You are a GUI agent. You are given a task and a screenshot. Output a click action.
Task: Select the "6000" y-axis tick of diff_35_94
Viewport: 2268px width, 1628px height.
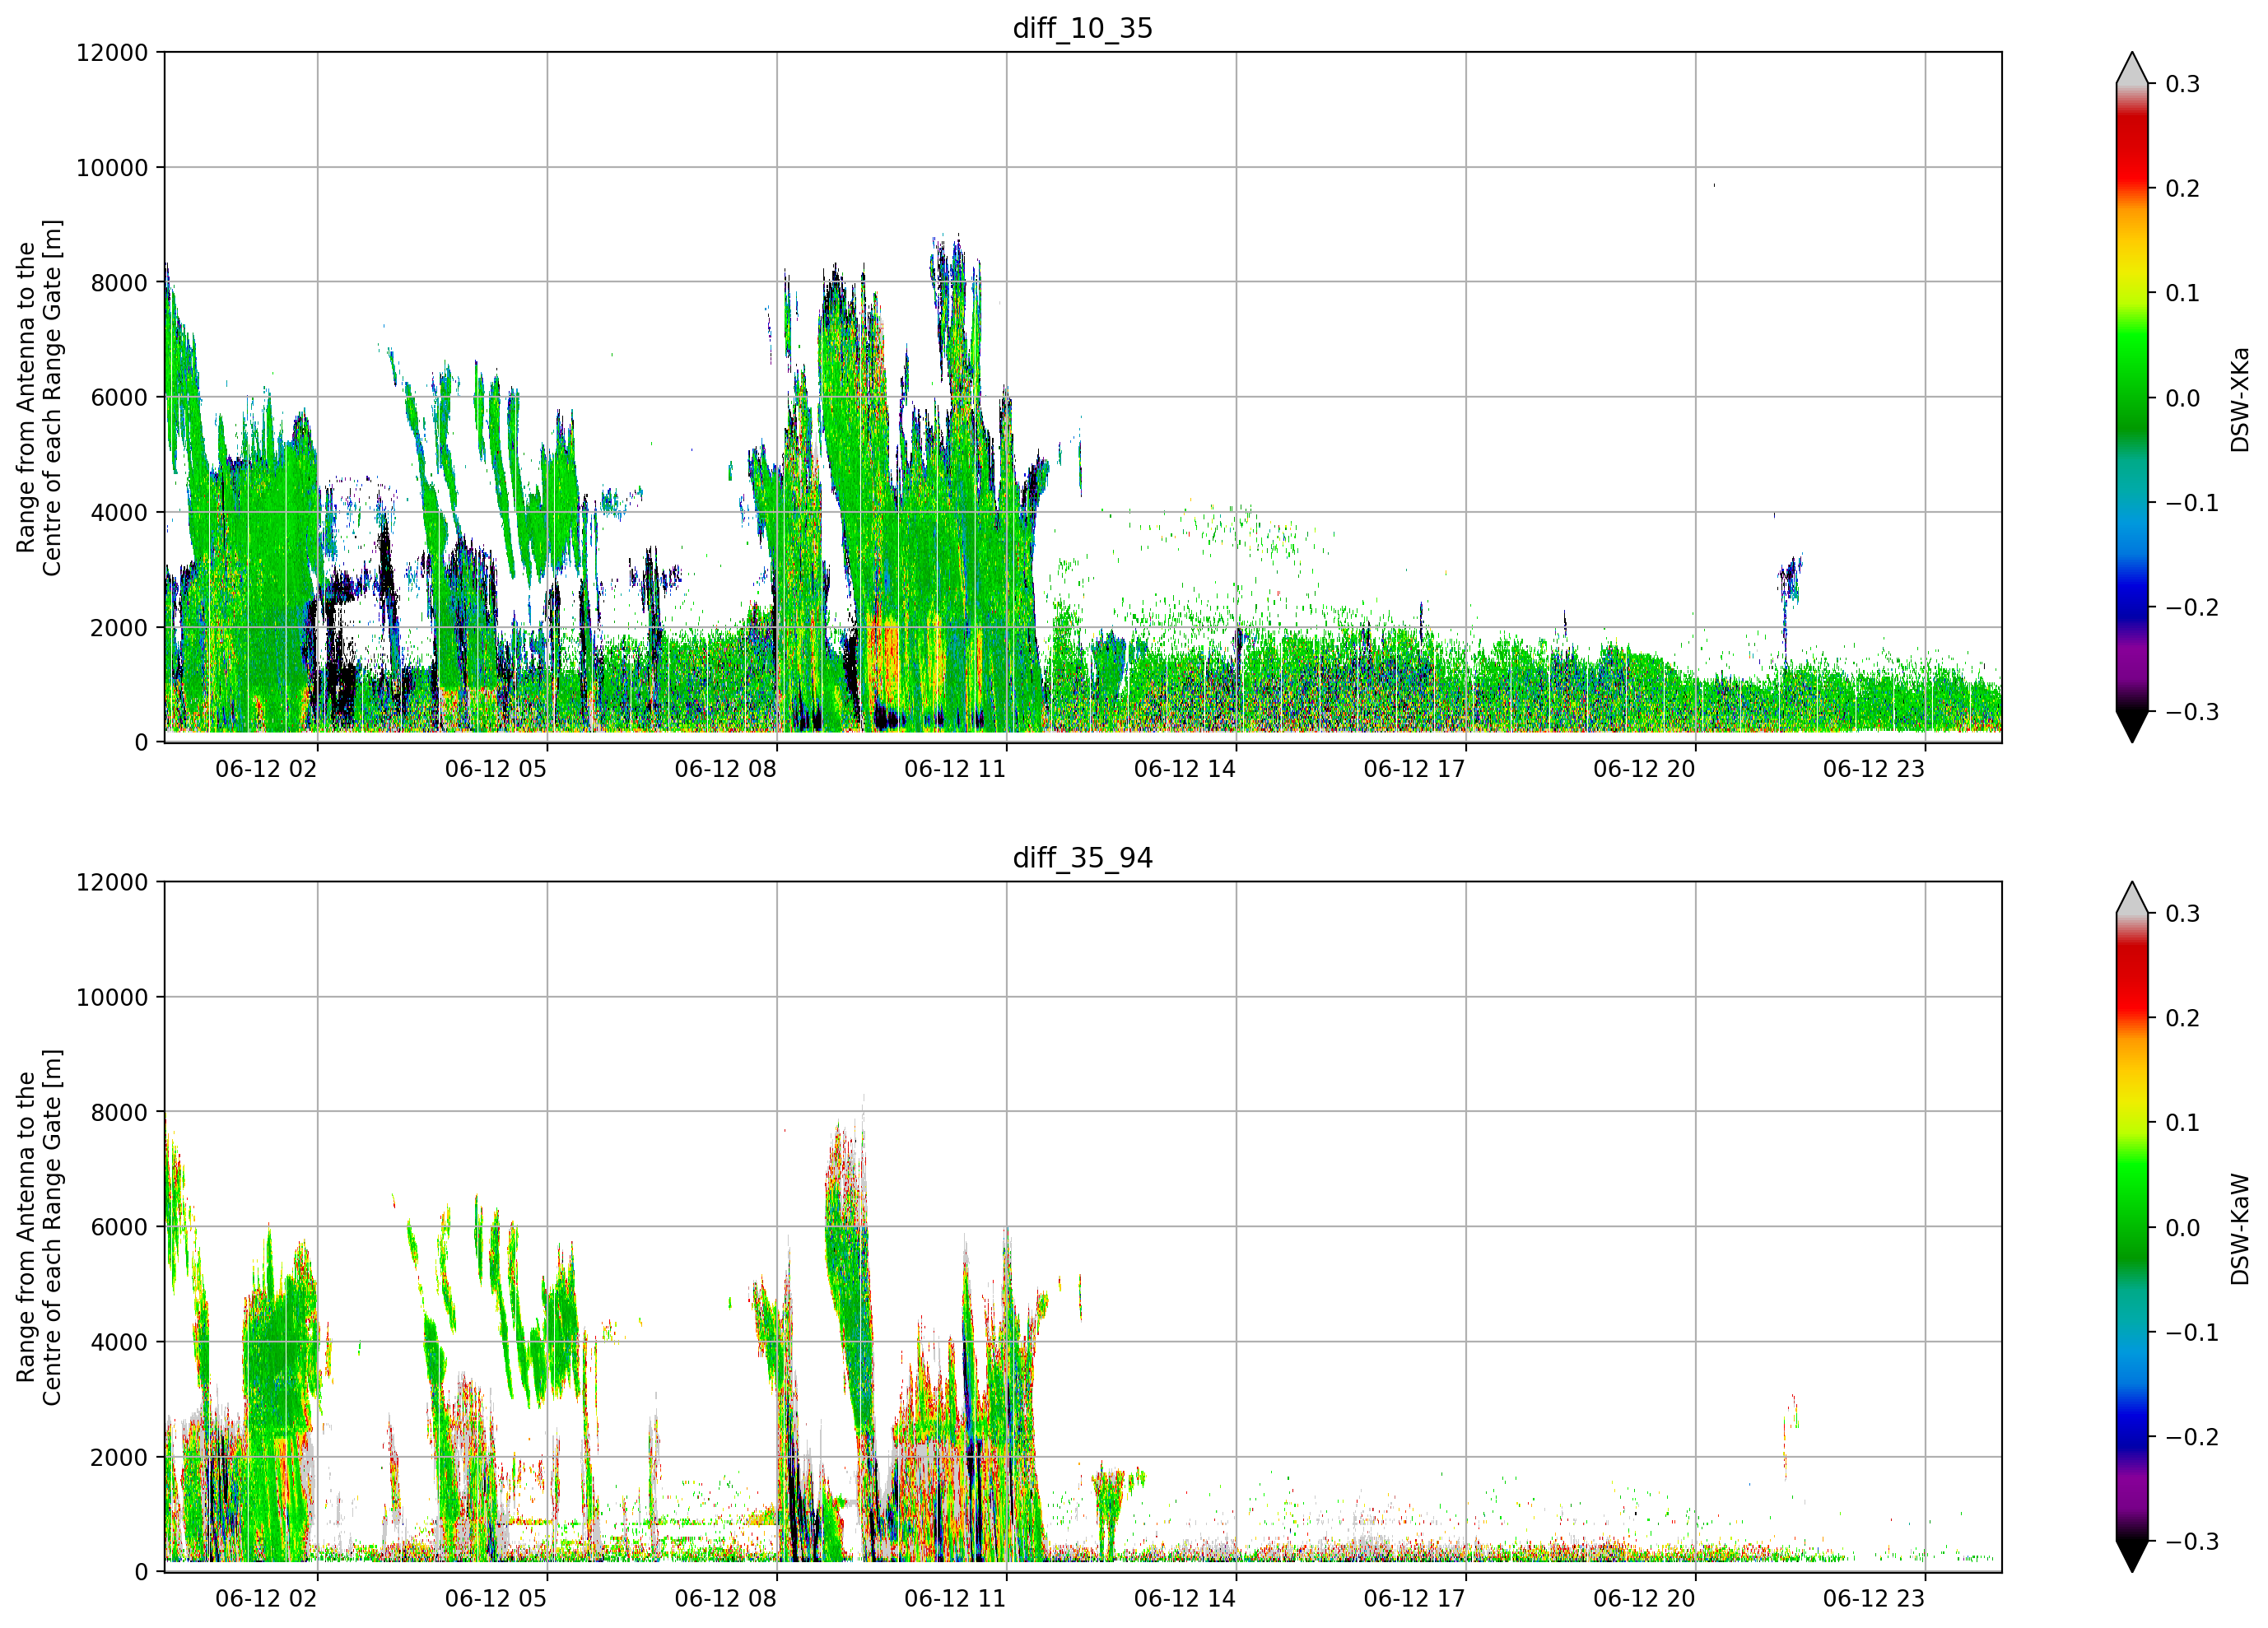point(119,1228)
